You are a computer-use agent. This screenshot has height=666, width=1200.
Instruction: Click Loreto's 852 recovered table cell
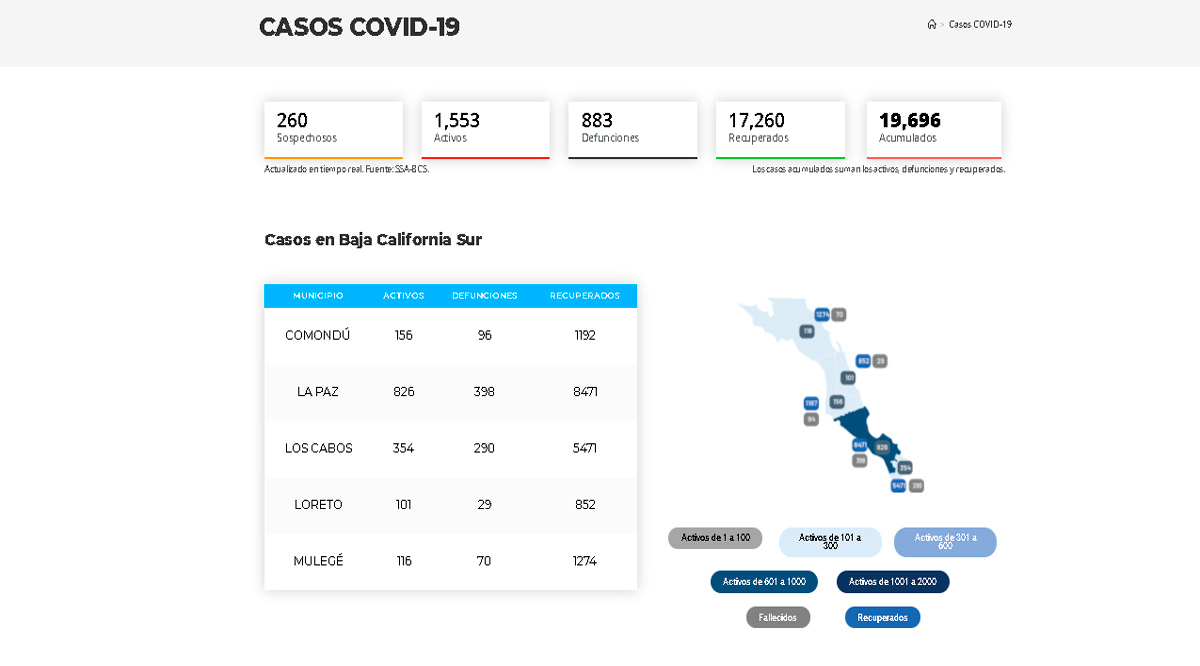click(x=585, y=504)
